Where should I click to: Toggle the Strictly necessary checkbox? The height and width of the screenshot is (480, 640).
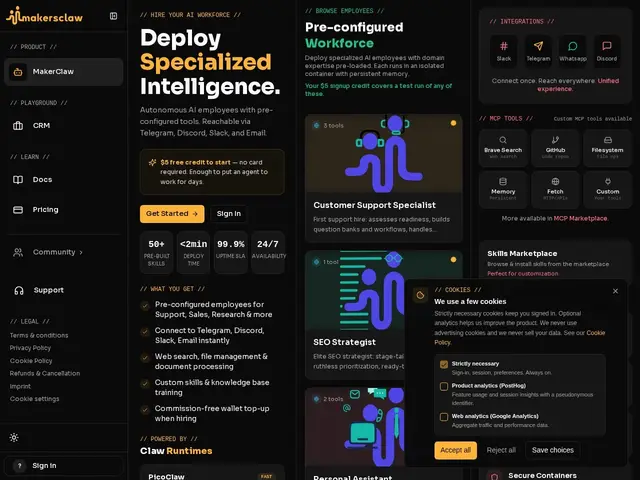tap(444, 364)
